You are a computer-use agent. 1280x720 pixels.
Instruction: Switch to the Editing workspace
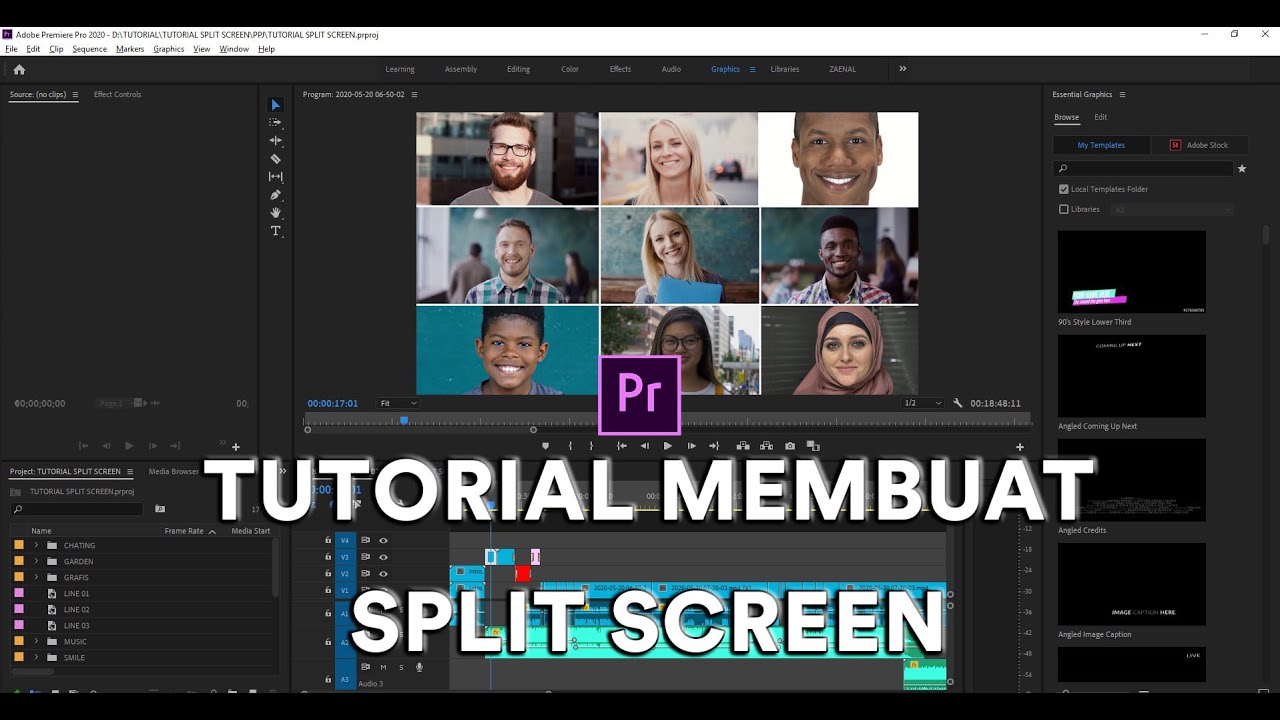(x=518, y=69)
